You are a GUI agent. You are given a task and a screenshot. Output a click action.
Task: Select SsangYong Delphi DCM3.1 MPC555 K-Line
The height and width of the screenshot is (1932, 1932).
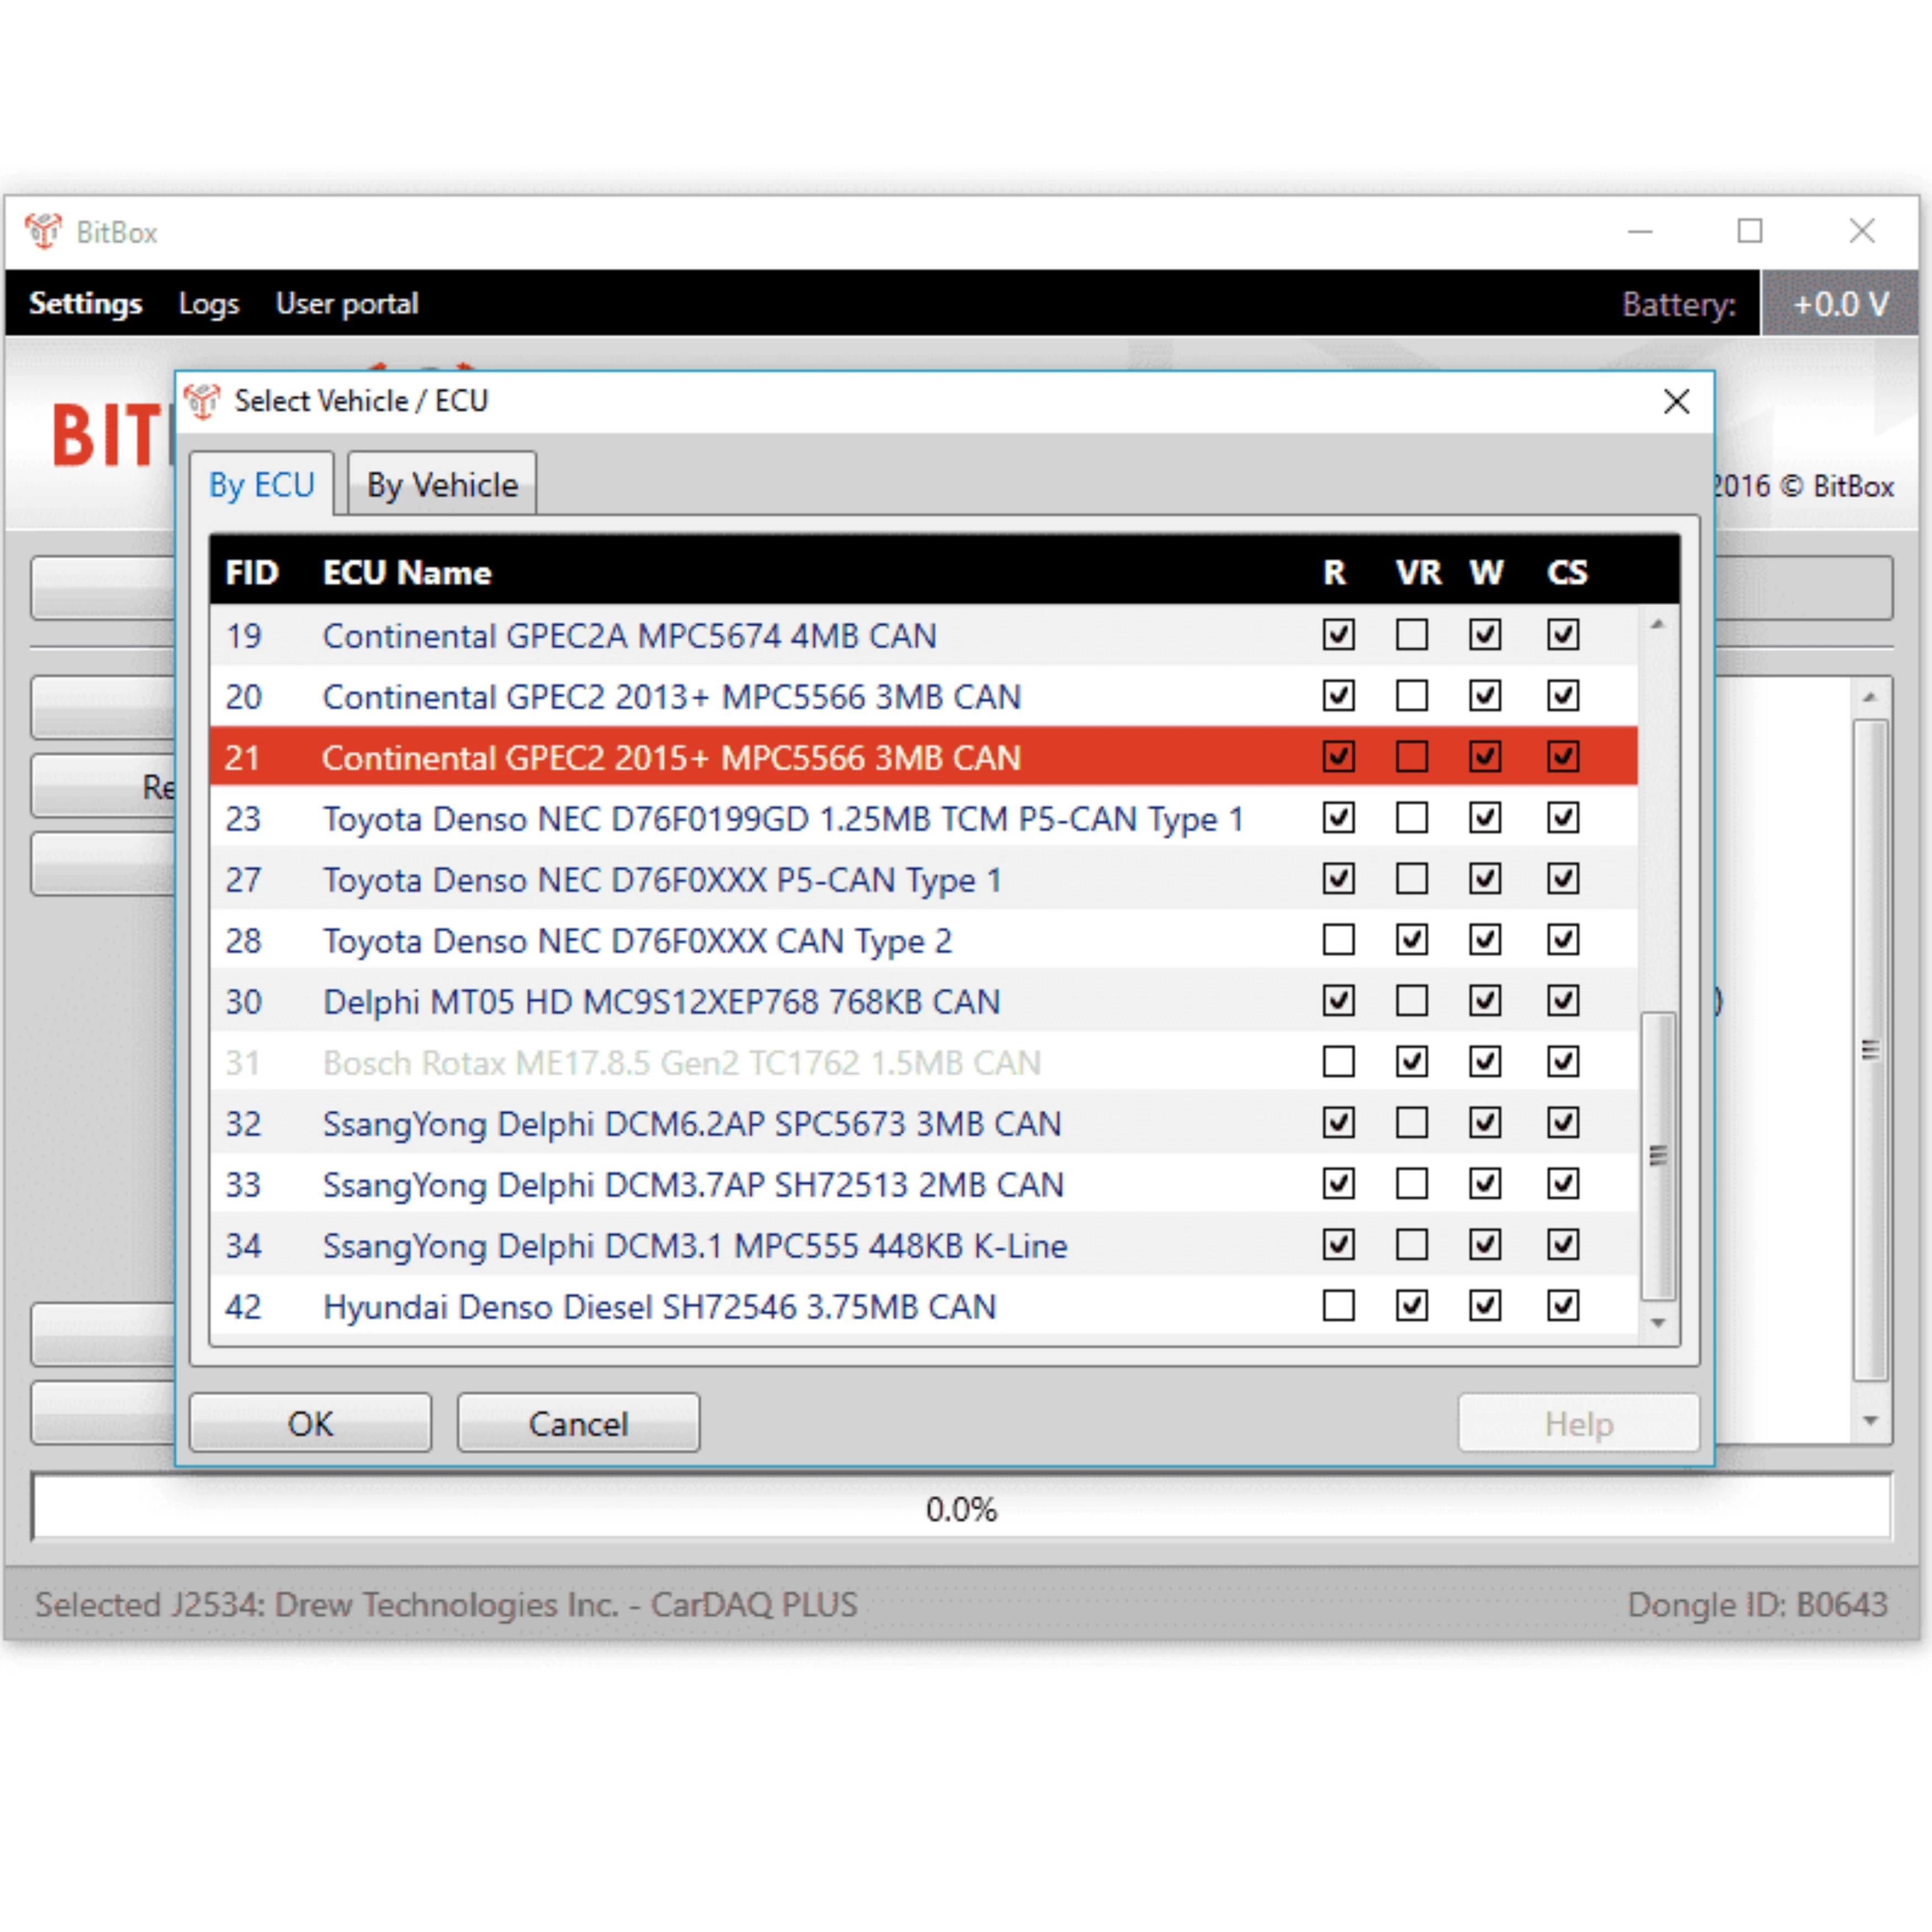click(x=924, y=1245)
